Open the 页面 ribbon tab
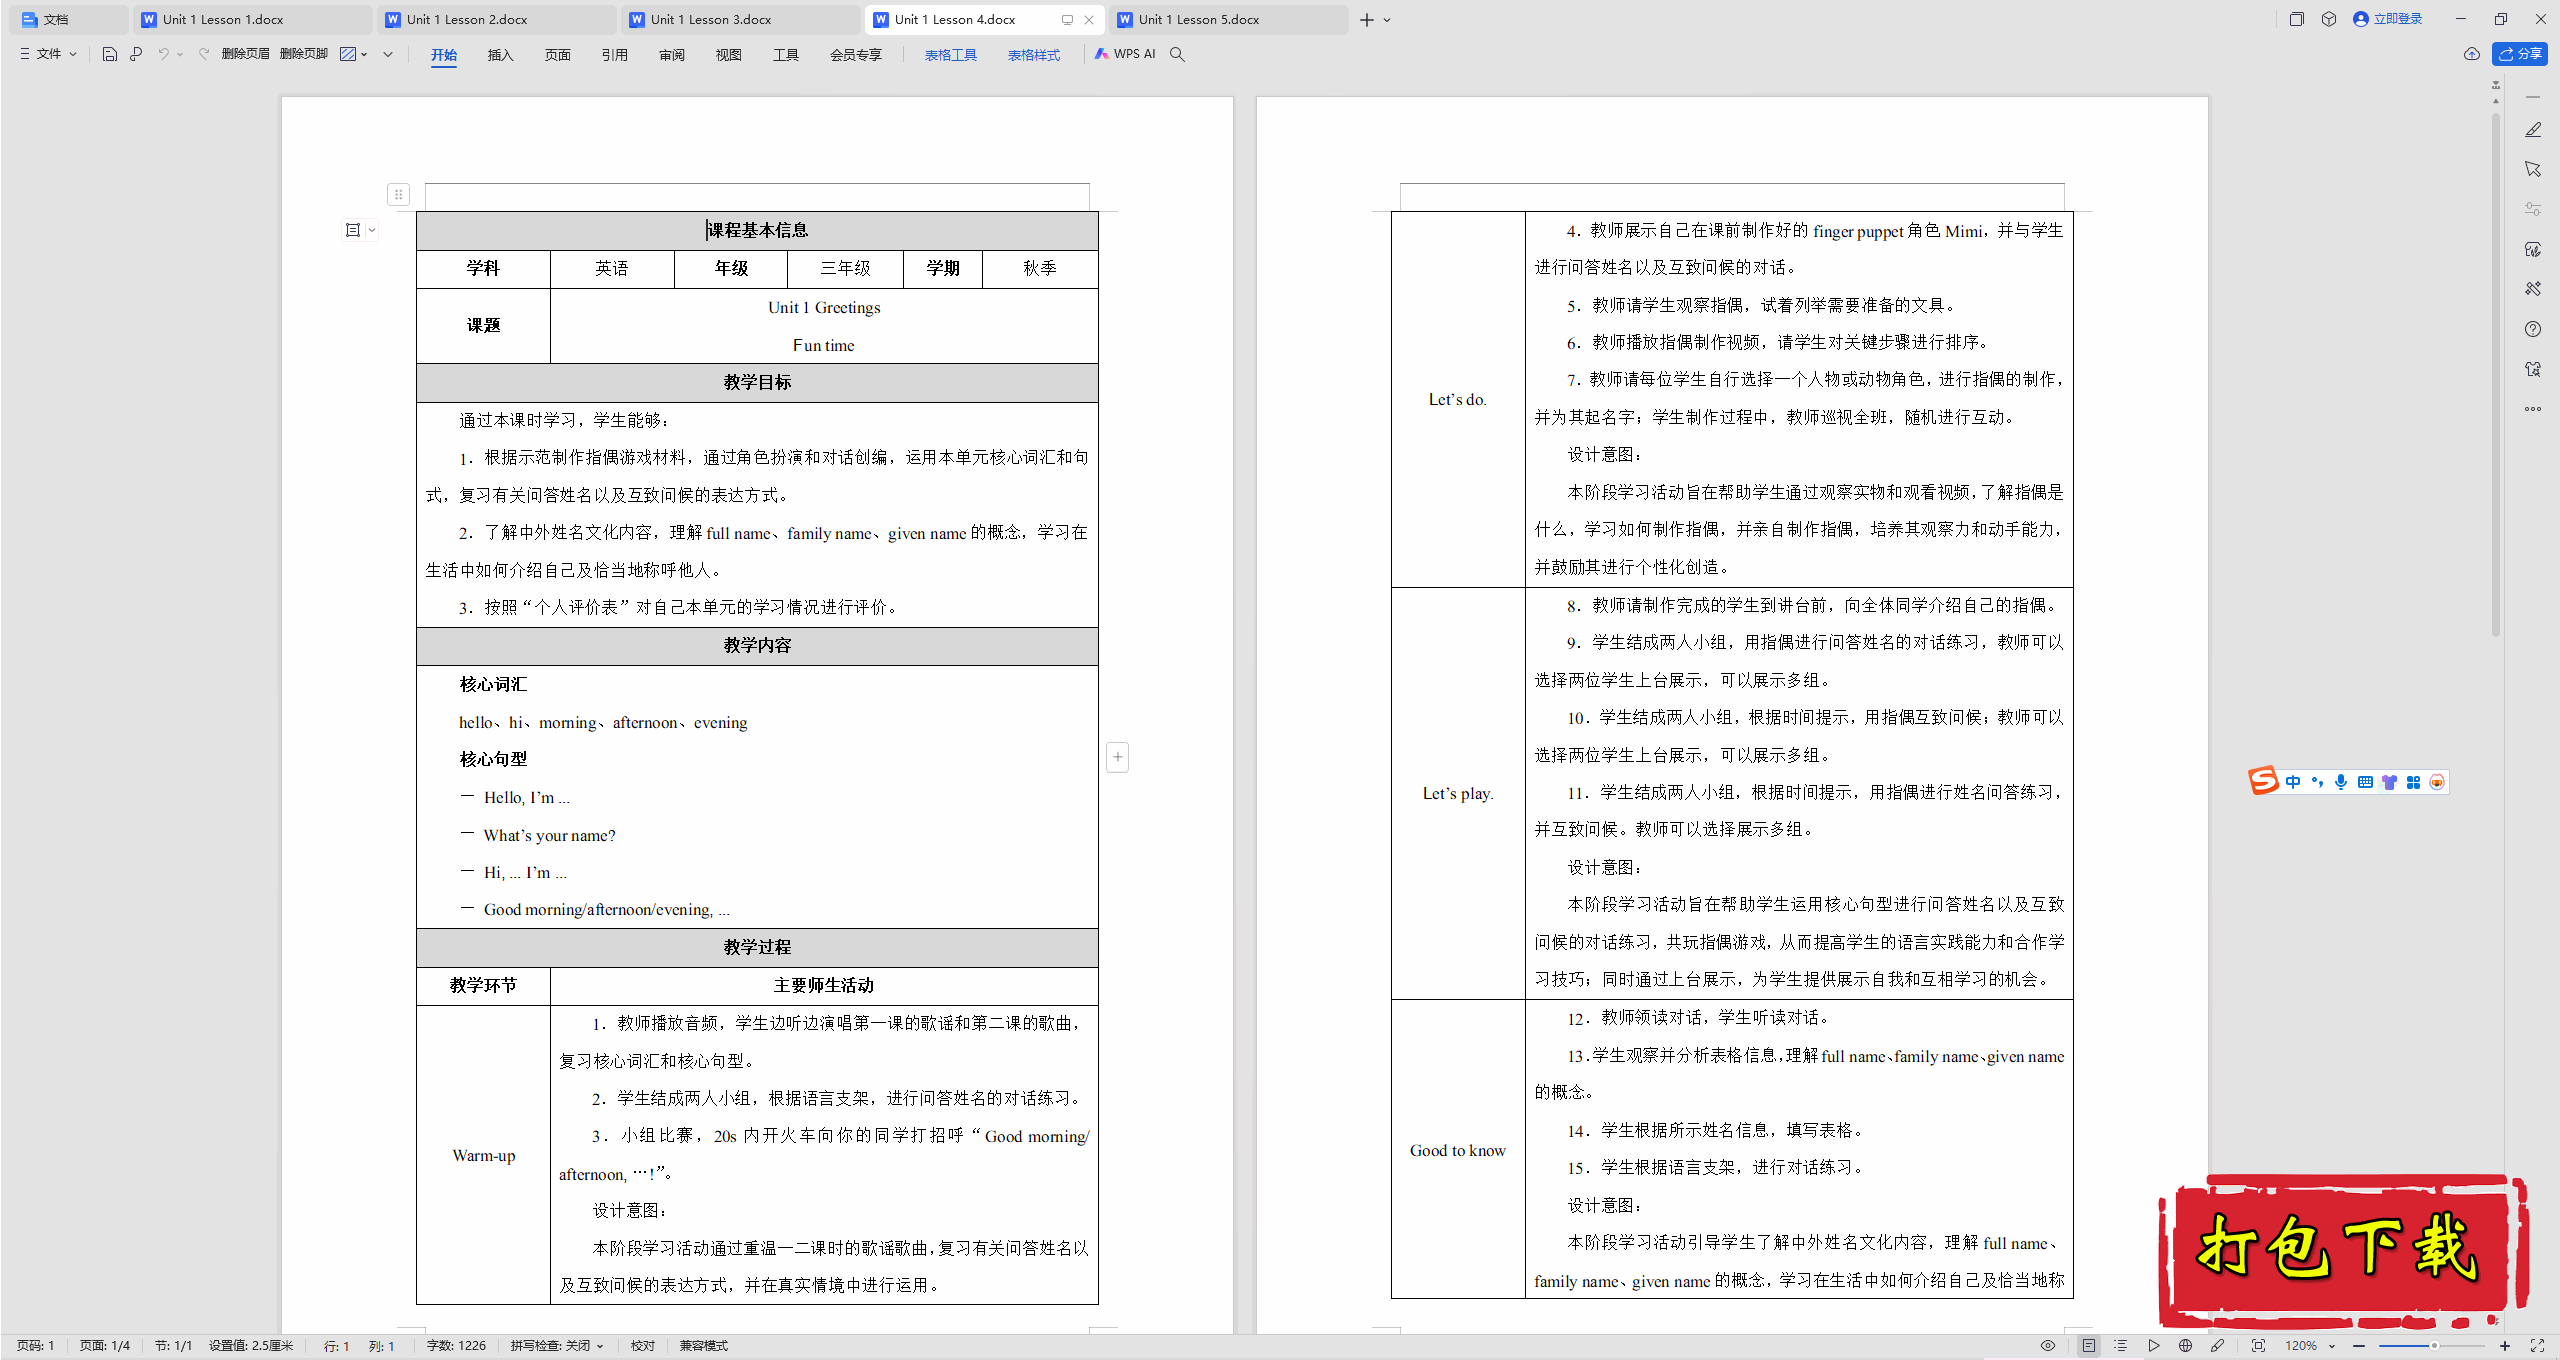 557,55
